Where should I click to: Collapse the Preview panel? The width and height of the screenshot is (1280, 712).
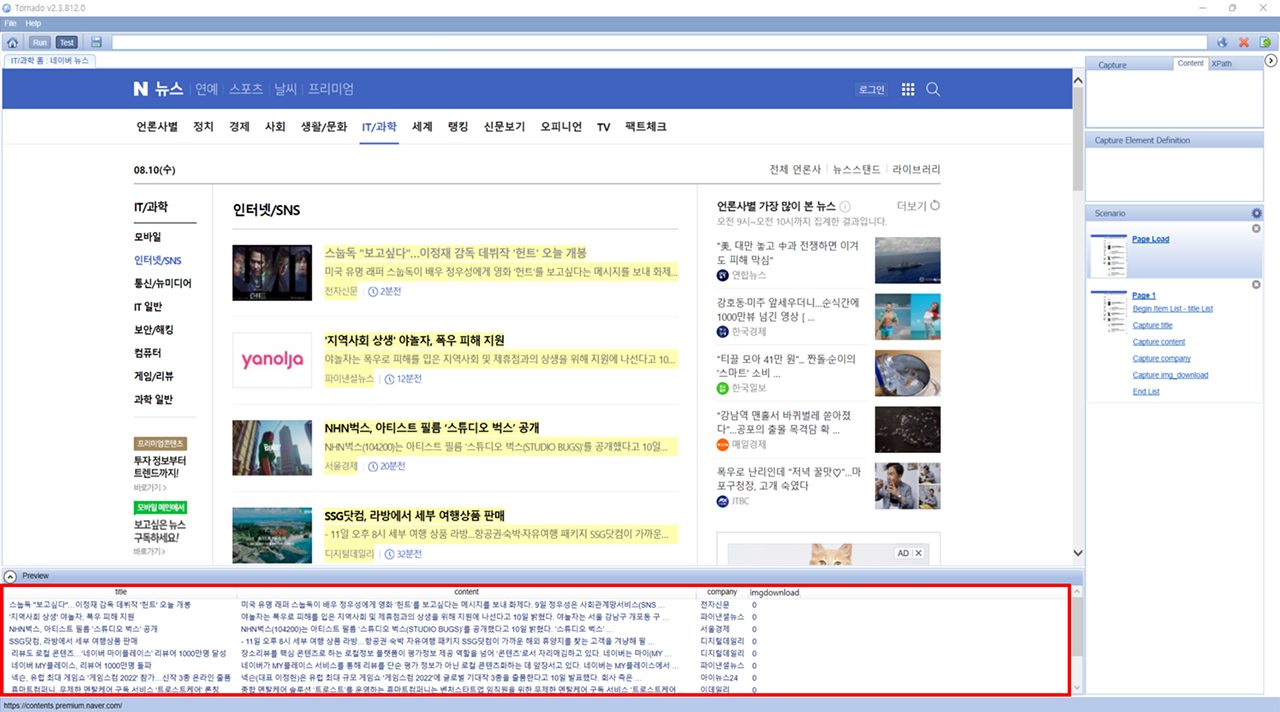coord(10,576)
